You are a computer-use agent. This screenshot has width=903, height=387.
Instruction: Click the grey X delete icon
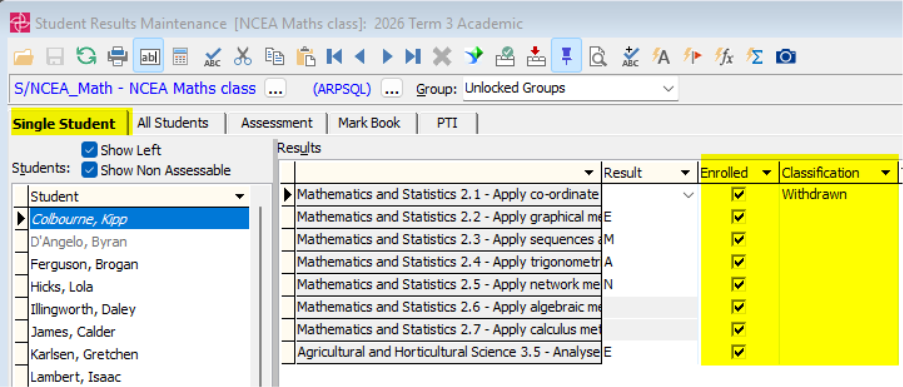point(442,56)
